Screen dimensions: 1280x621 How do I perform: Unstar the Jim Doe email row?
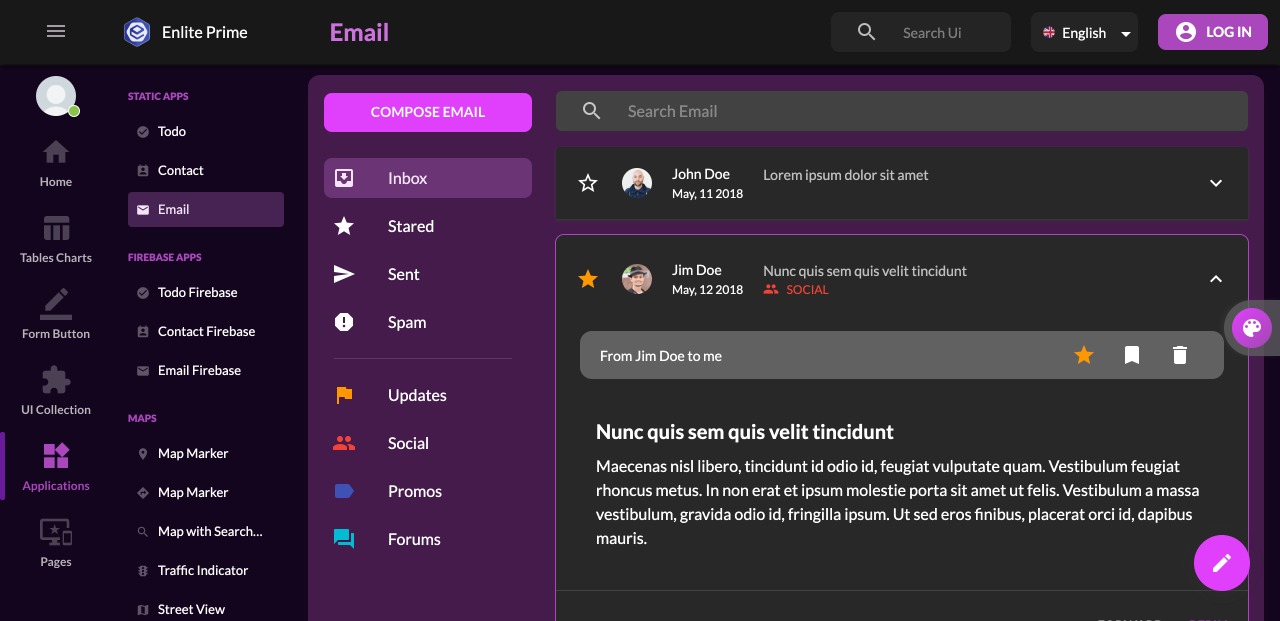pyautogui.click(x=588, y=279)
